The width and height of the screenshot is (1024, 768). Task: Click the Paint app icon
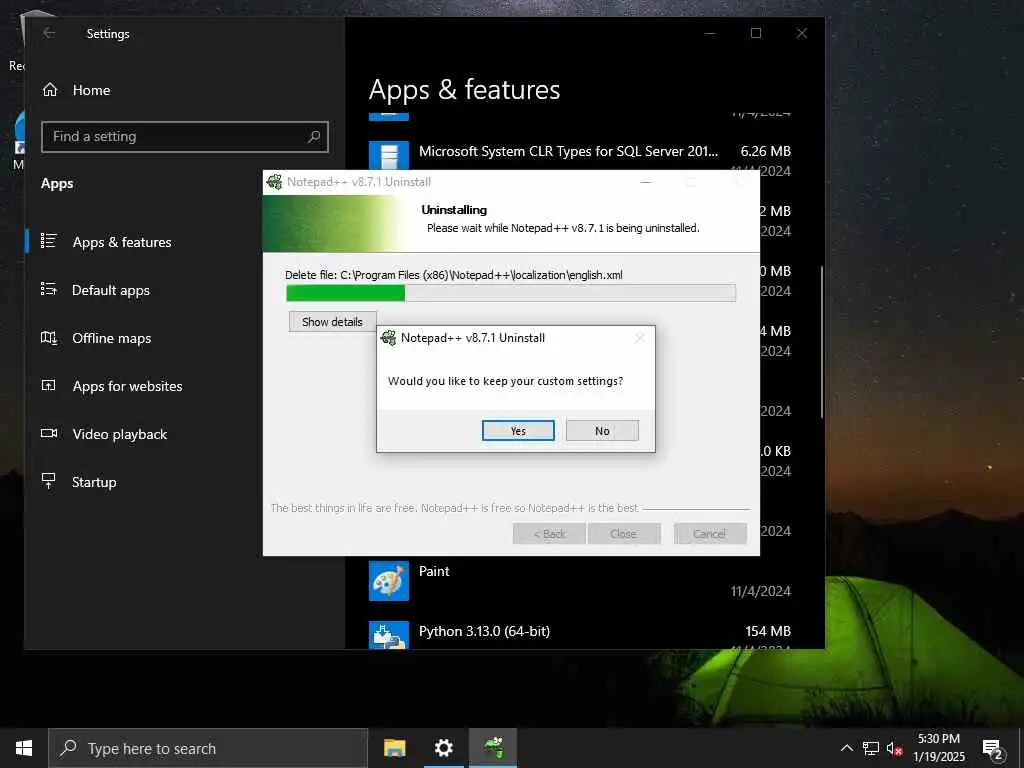389,581
